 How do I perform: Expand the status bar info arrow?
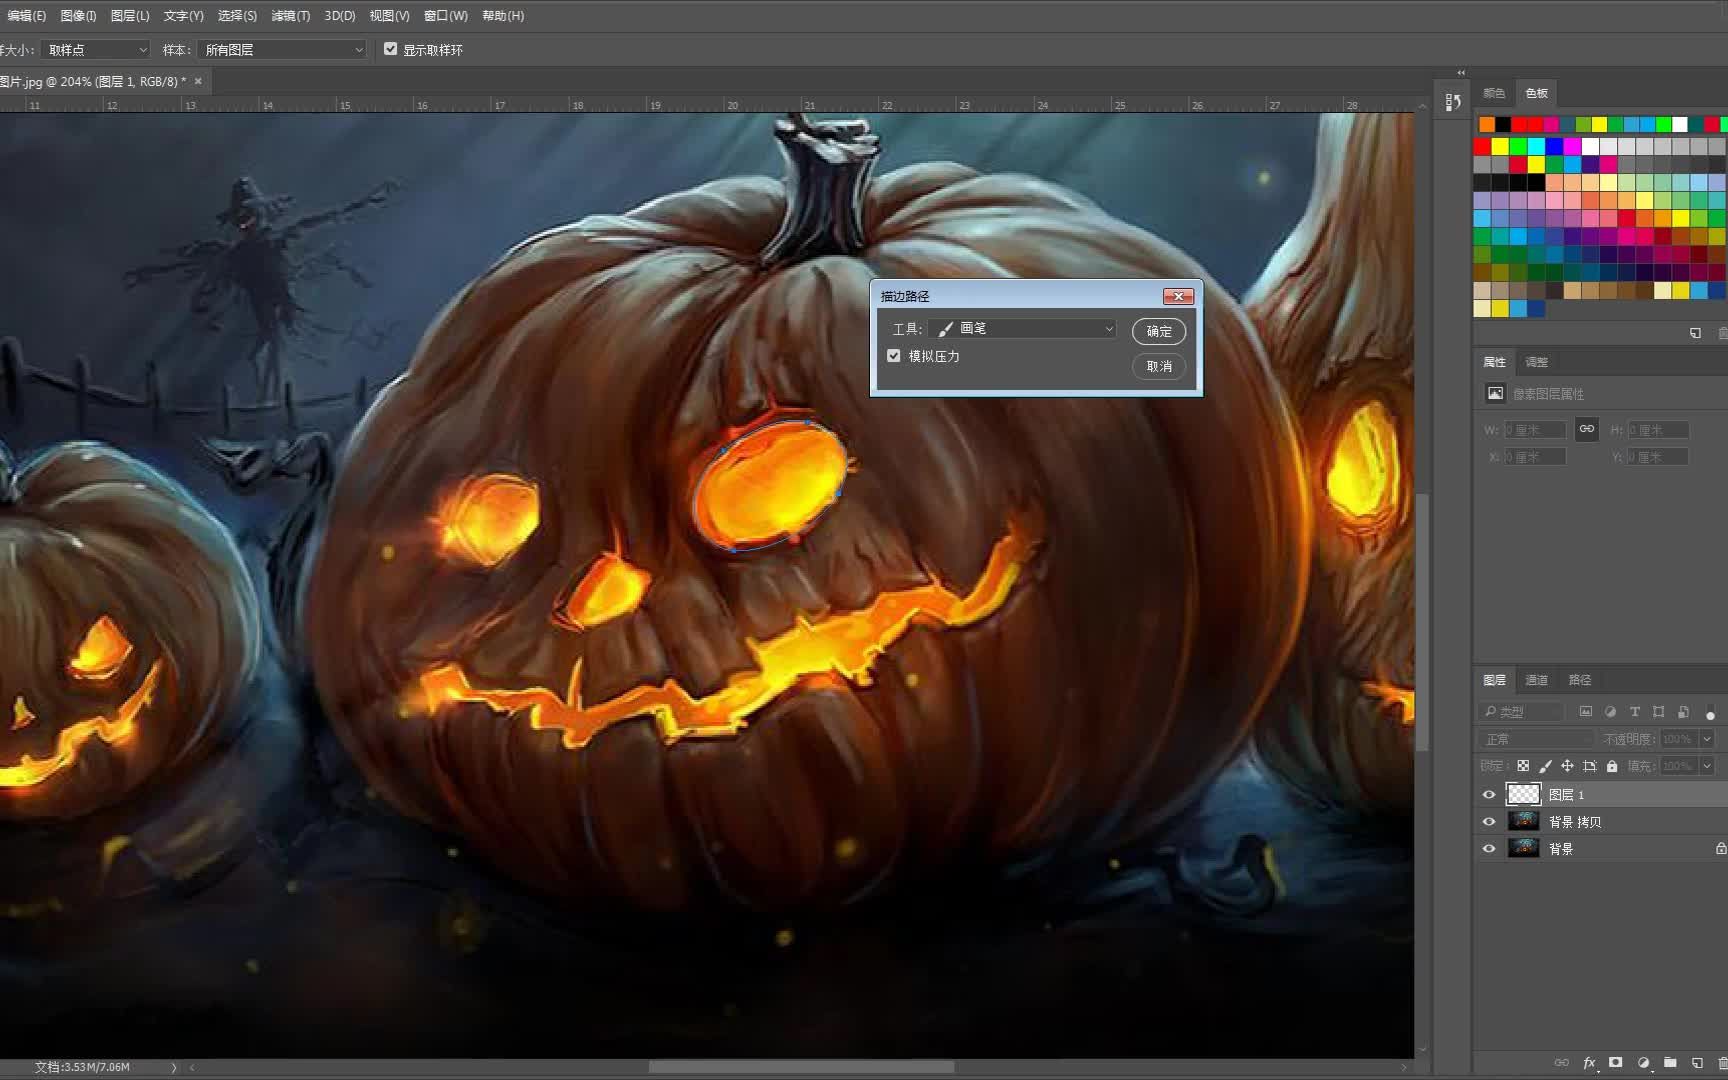click(174, 1067)
